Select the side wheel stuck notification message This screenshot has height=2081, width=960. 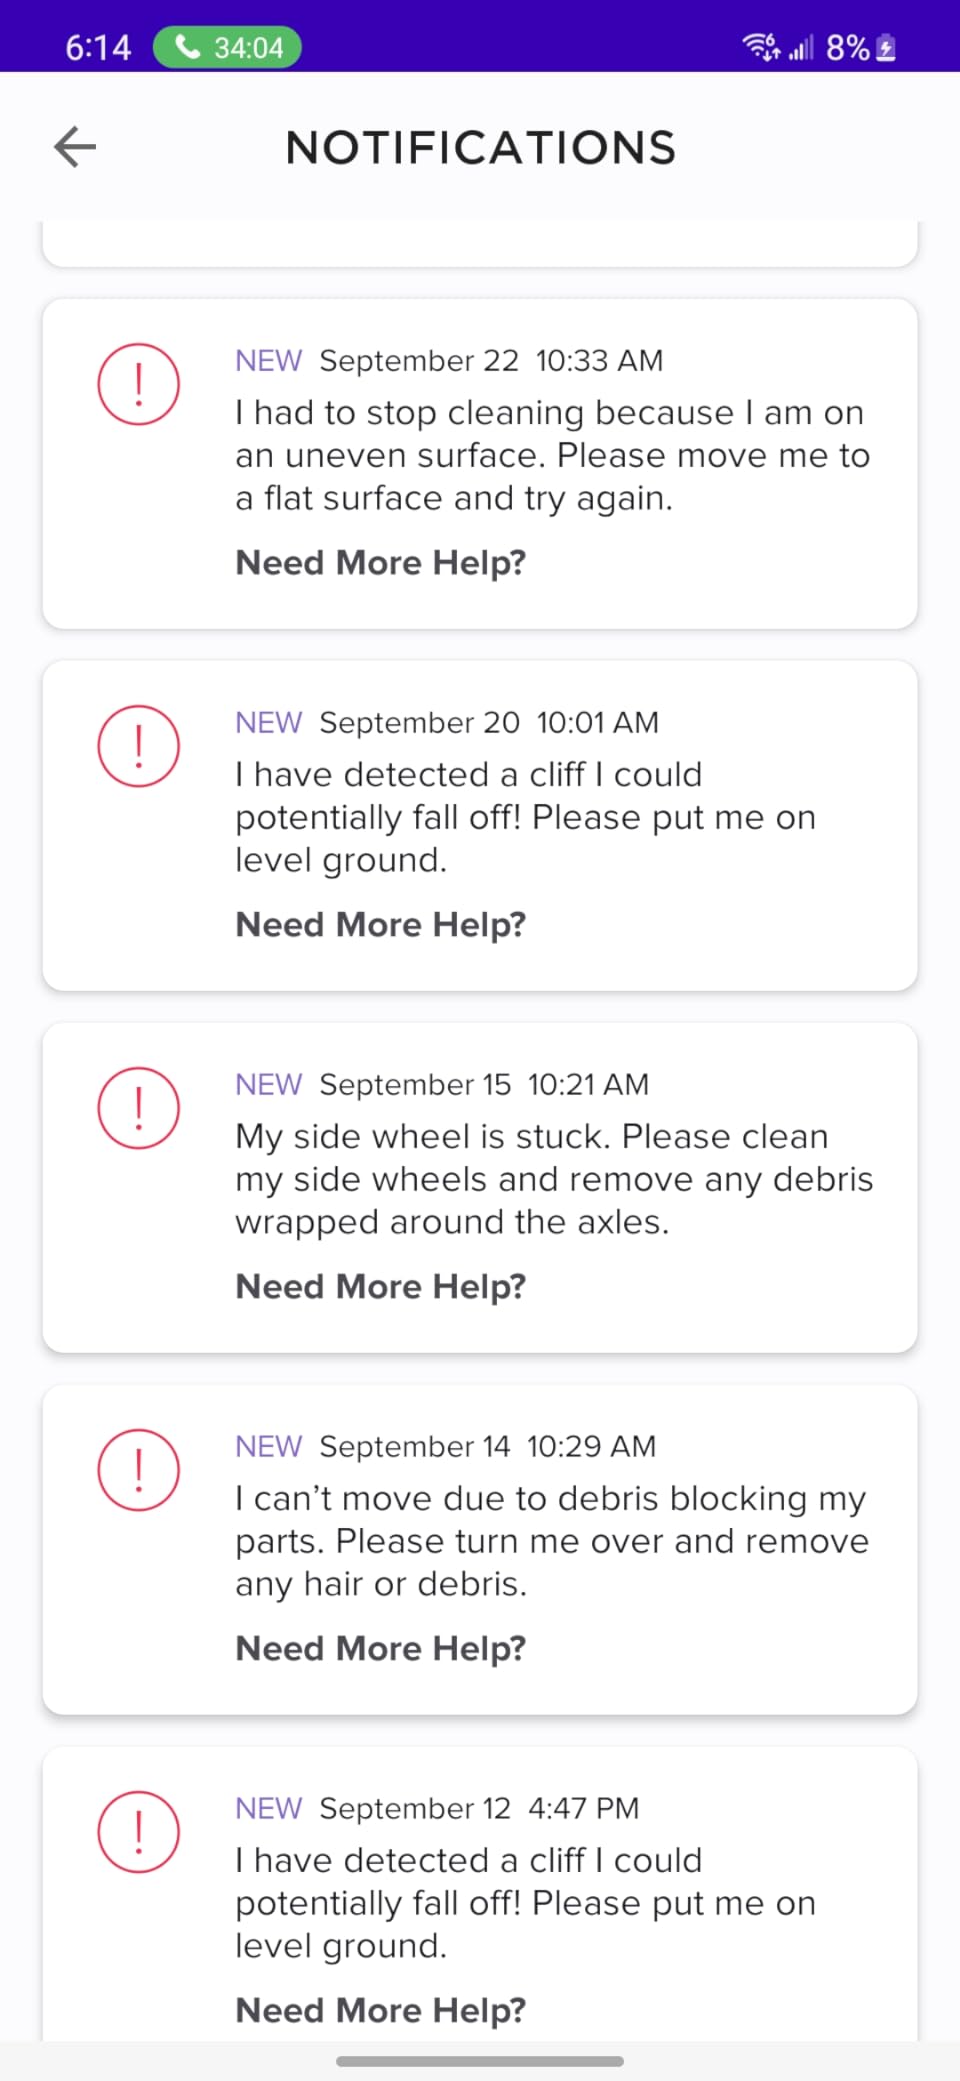tap(554, 1179)
